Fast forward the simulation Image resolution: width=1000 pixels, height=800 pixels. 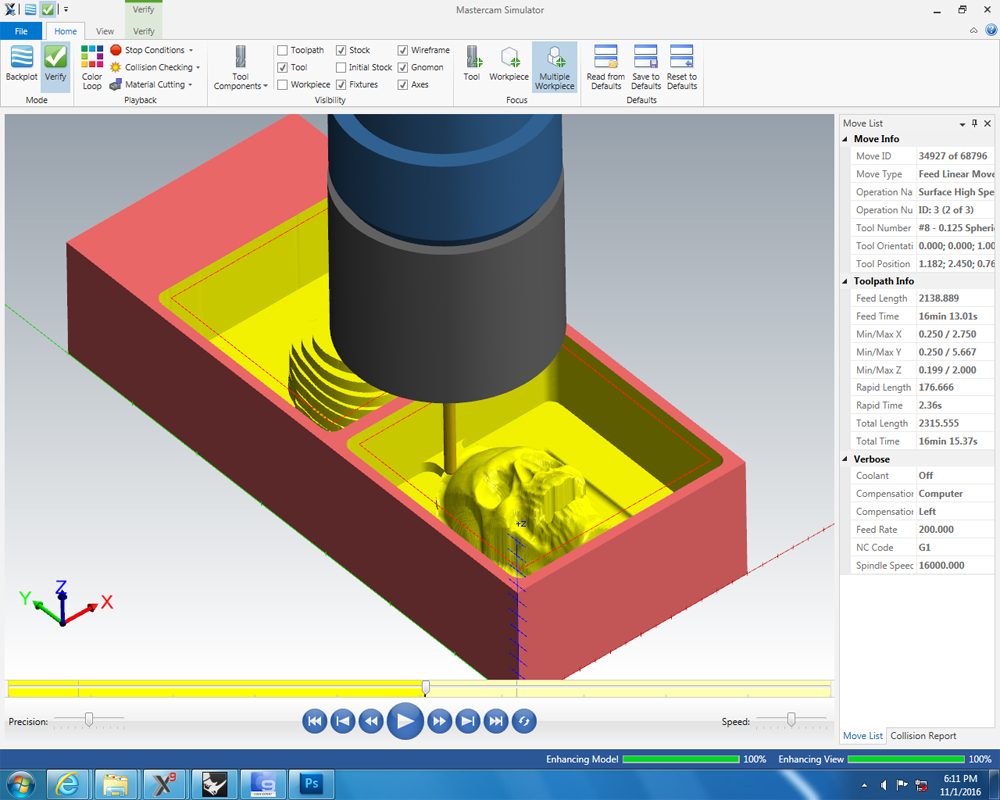(x=439, y=722)
